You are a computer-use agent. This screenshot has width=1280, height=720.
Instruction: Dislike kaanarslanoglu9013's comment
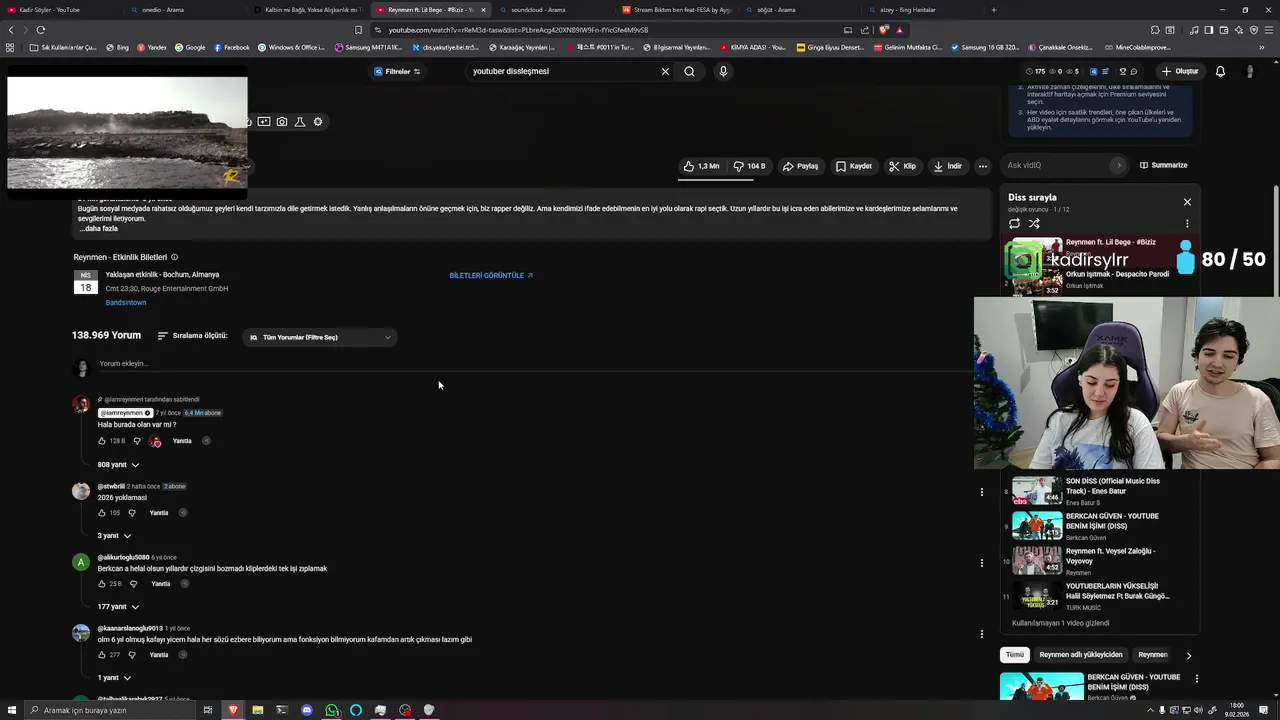tap(132, 655)
